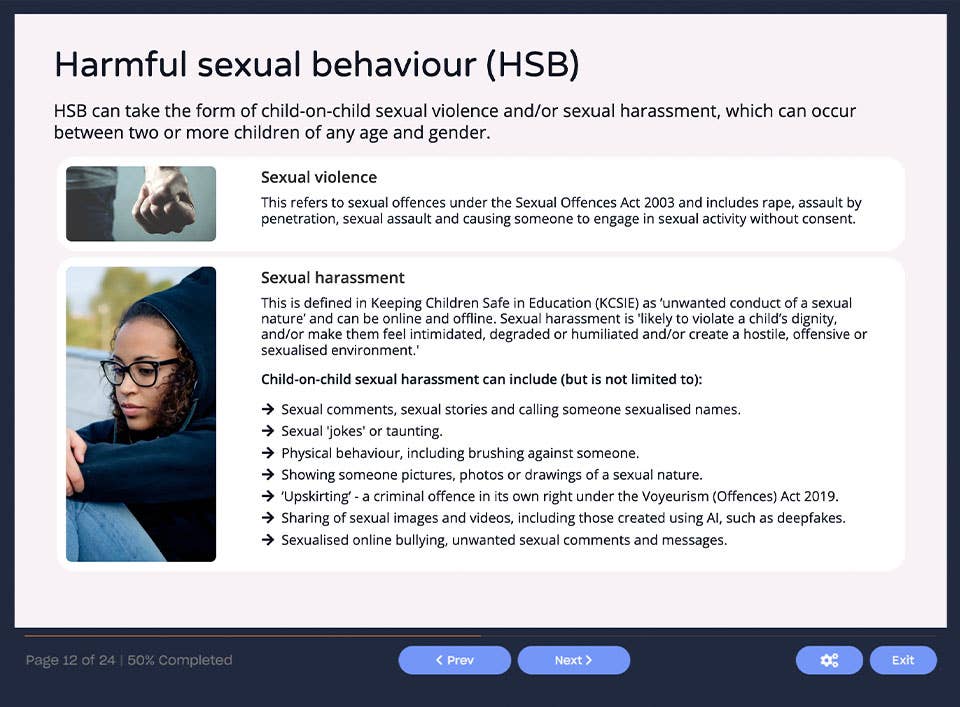This screenshot has height=707, width=960.
Task: Click arrow bullet beside 'Sexual comments' item
Action: (x=268, y=409)
